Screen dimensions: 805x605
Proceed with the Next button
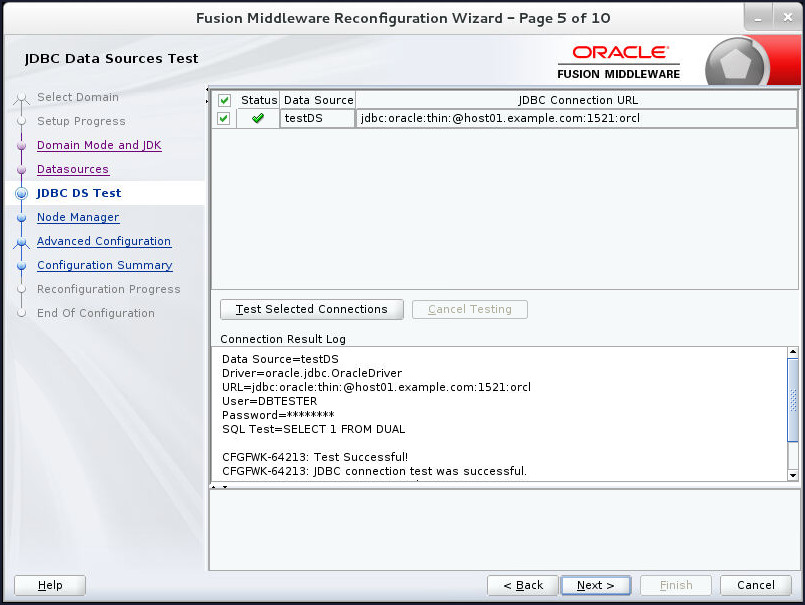tap(596, 585)
